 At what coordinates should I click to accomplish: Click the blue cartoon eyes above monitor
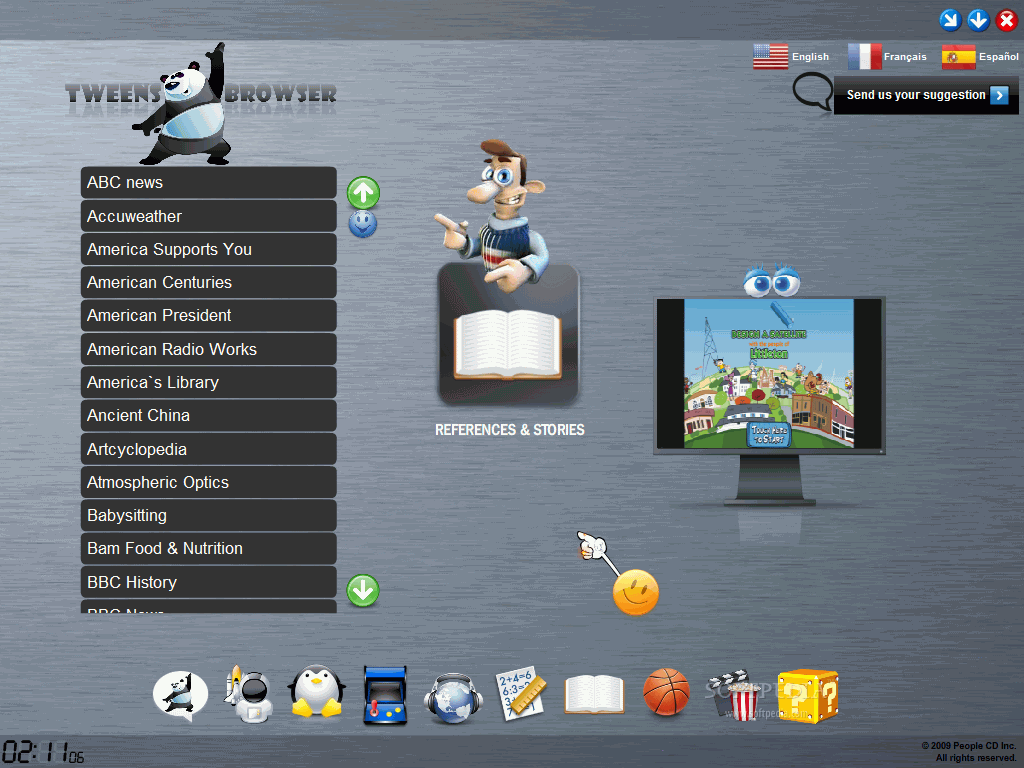click(771, 280)
